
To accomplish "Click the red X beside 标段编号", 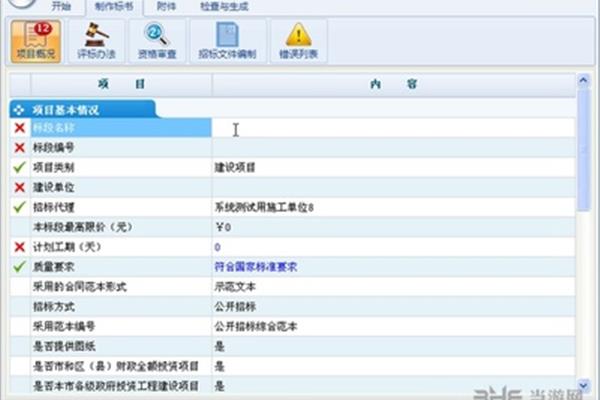I will point(20,148).
